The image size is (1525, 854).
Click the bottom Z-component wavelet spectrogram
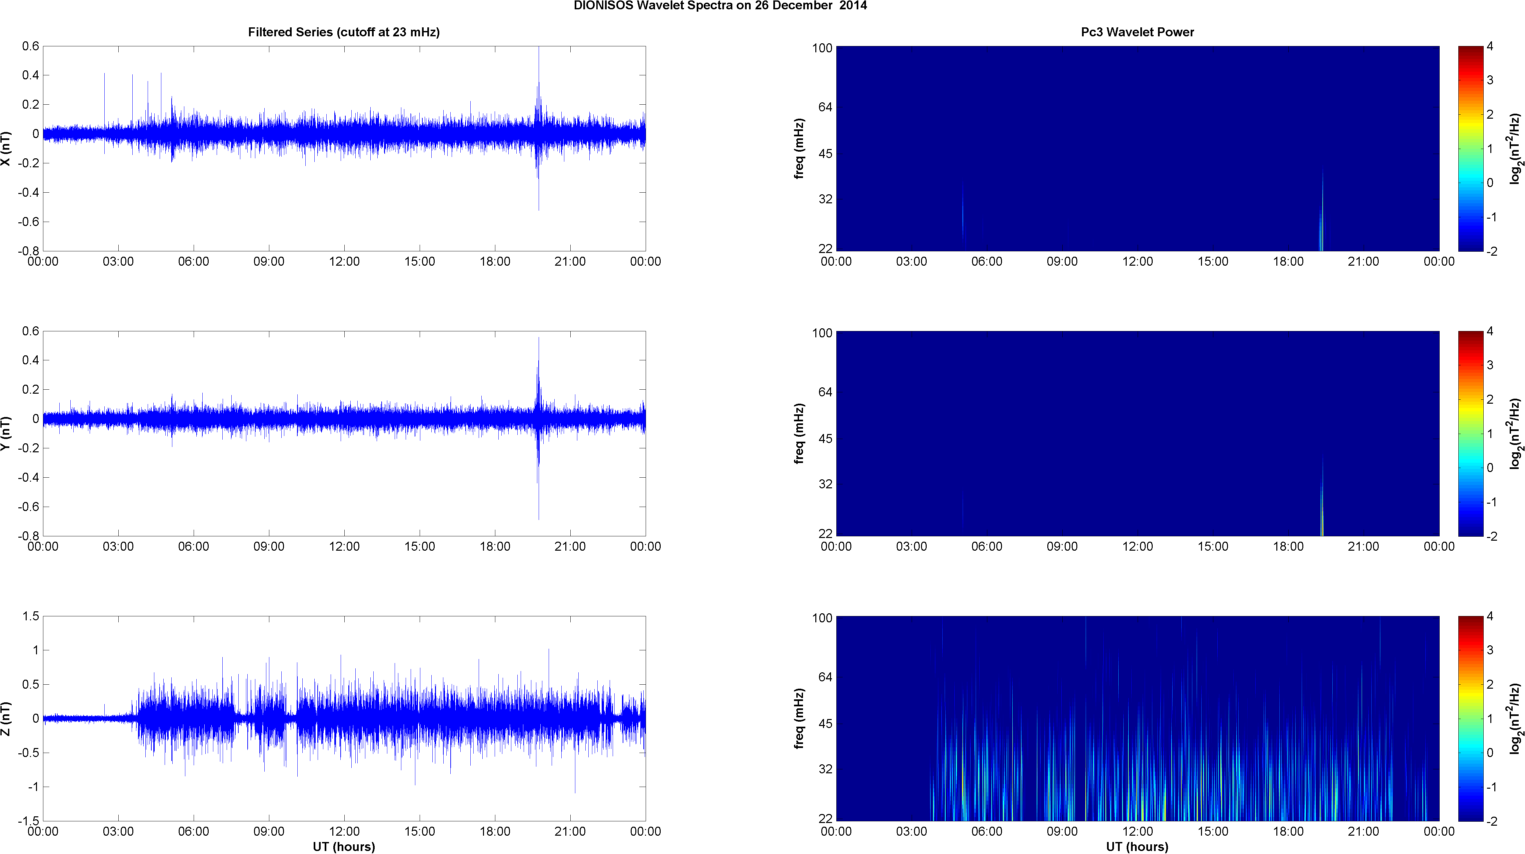1137,718
